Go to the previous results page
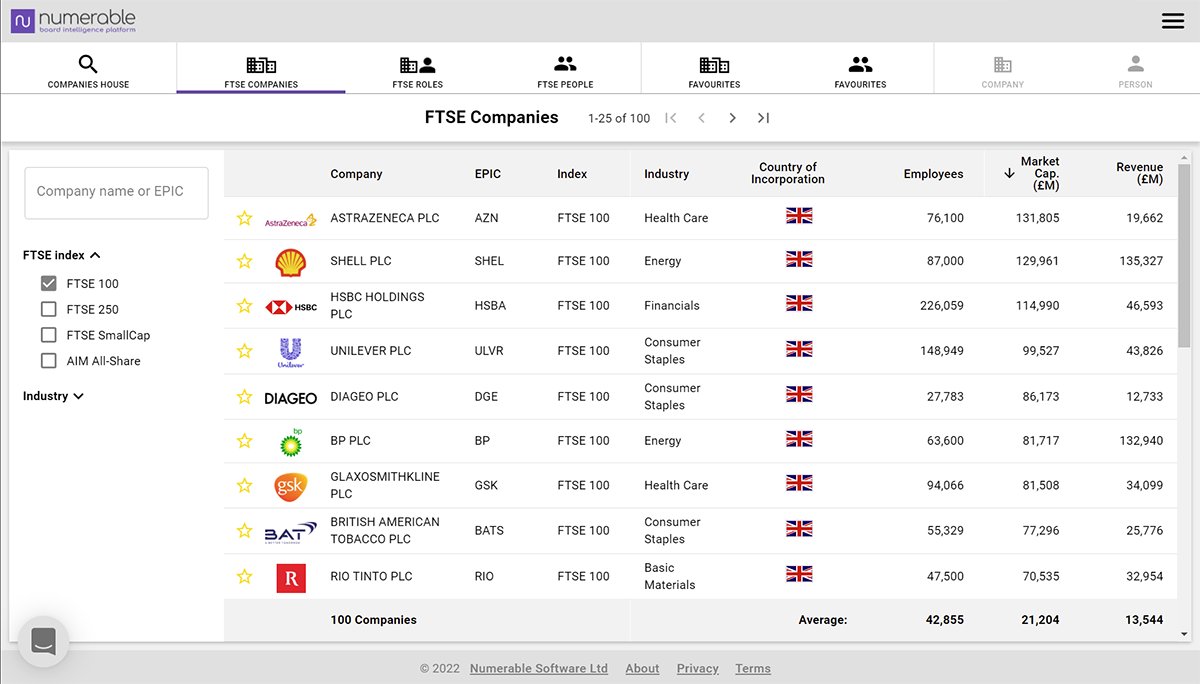This screenshot has height=684, width=1200. [702, 118]
